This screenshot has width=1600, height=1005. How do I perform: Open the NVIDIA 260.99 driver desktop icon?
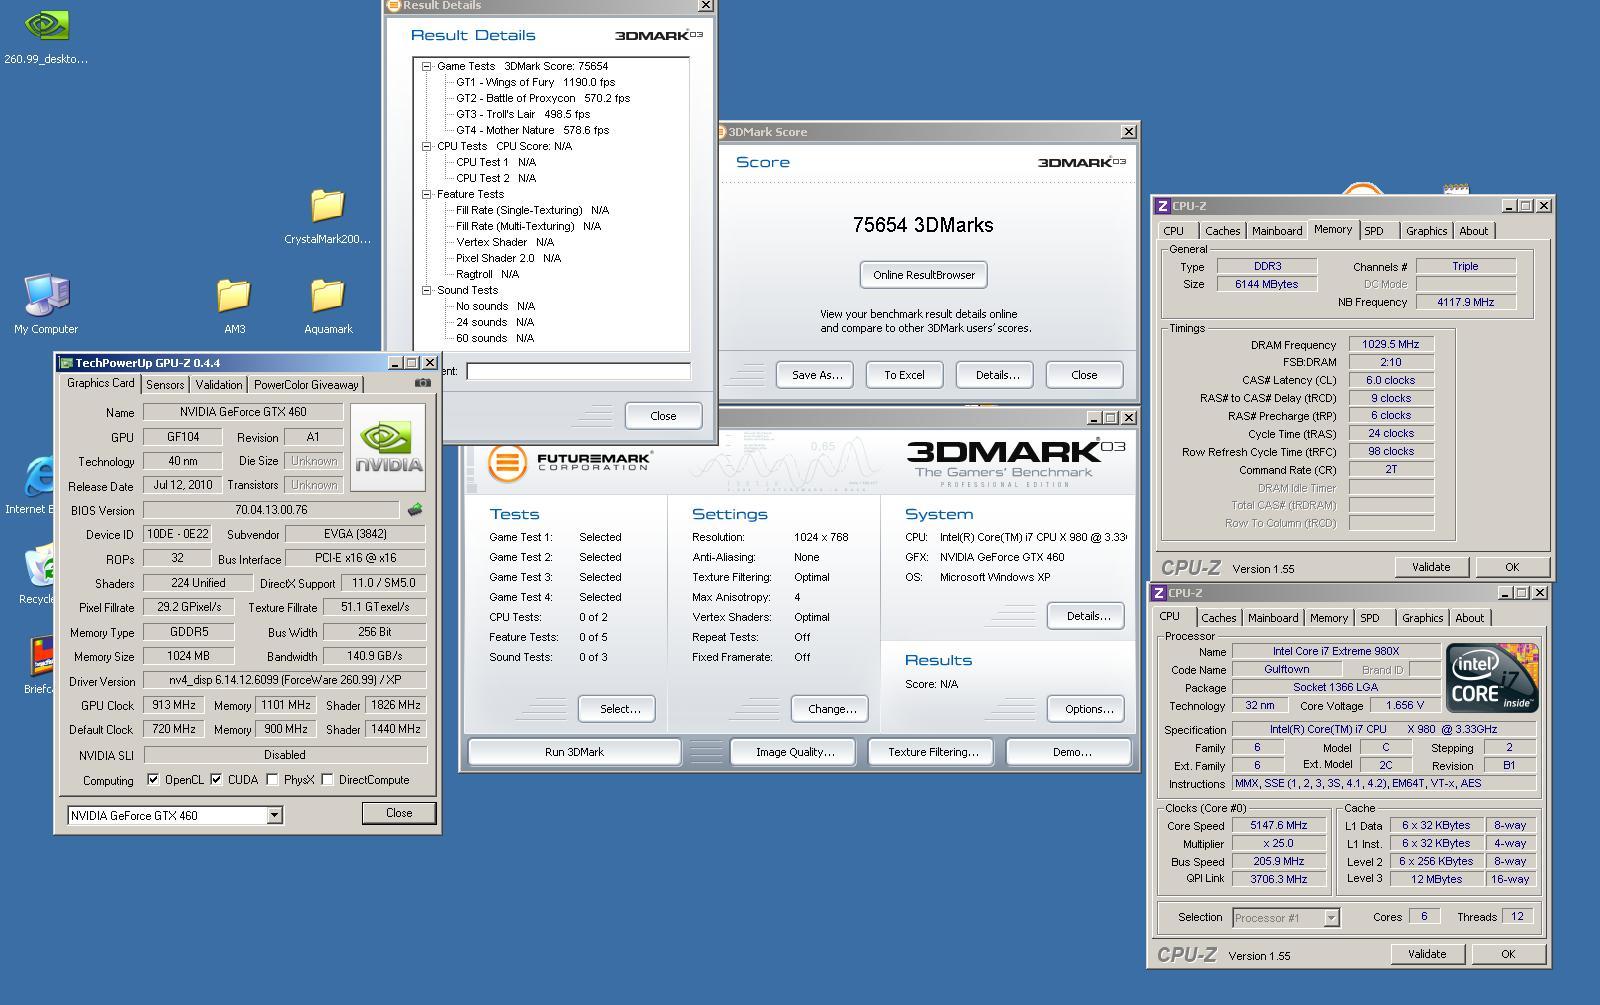45,36
